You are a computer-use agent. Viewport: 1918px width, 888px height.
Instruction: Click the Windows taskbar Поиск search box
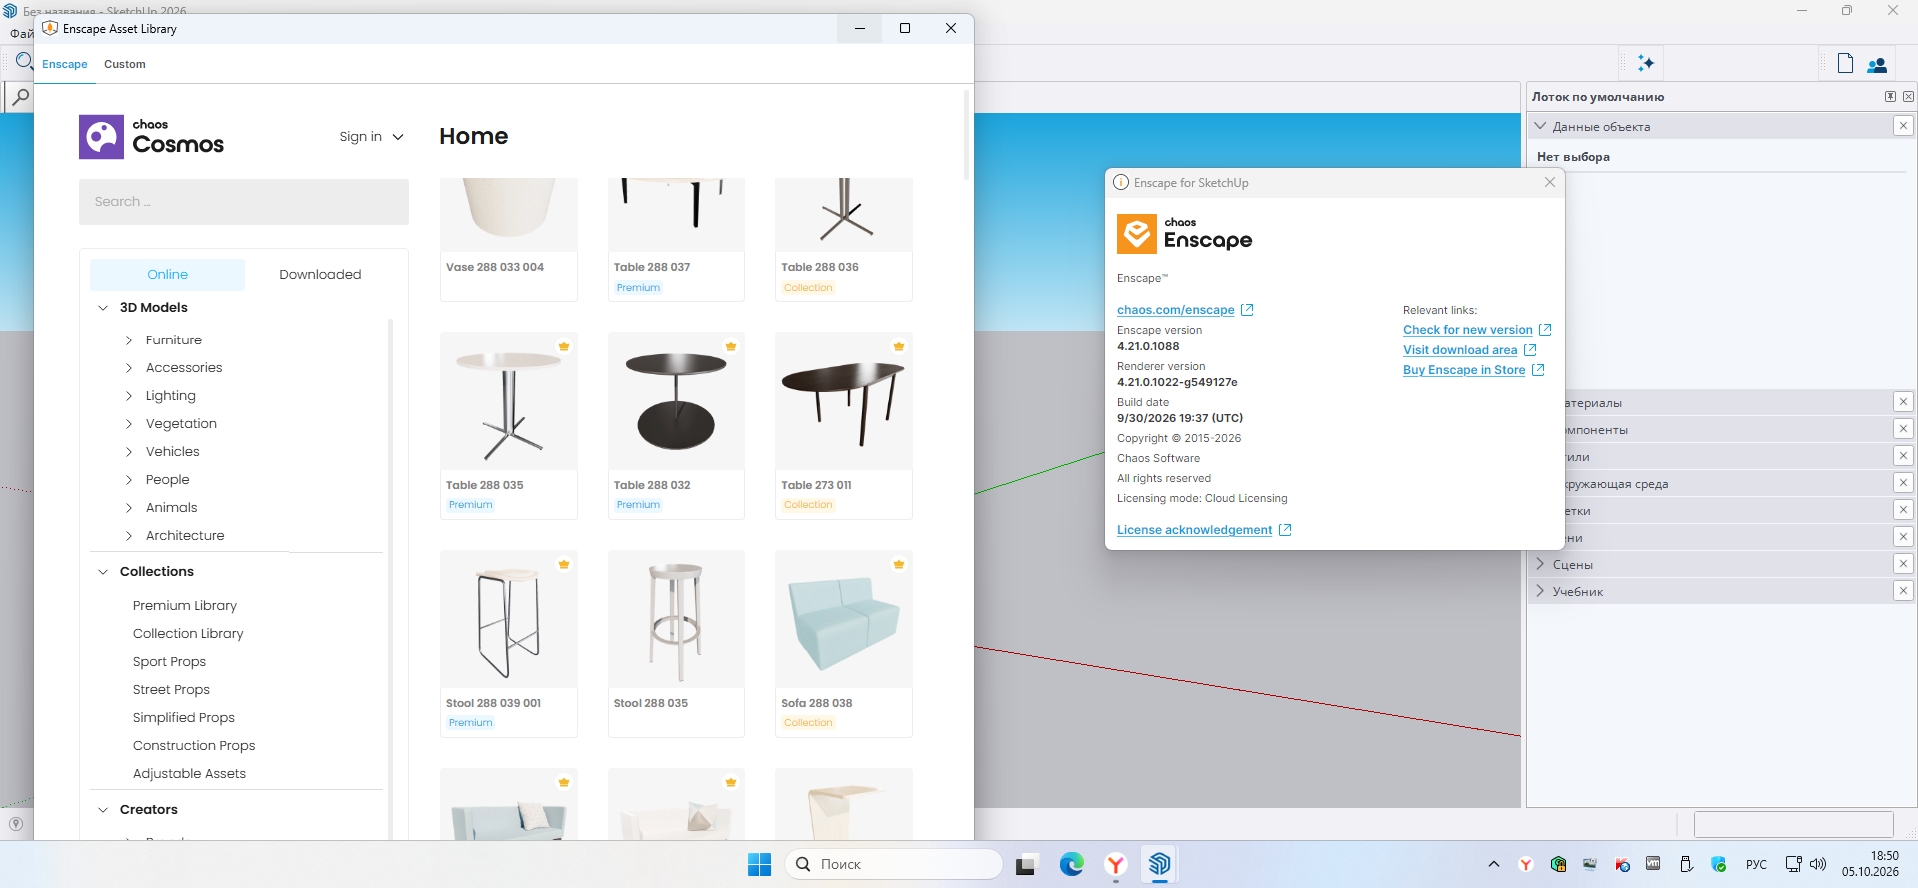coord(894,864)
